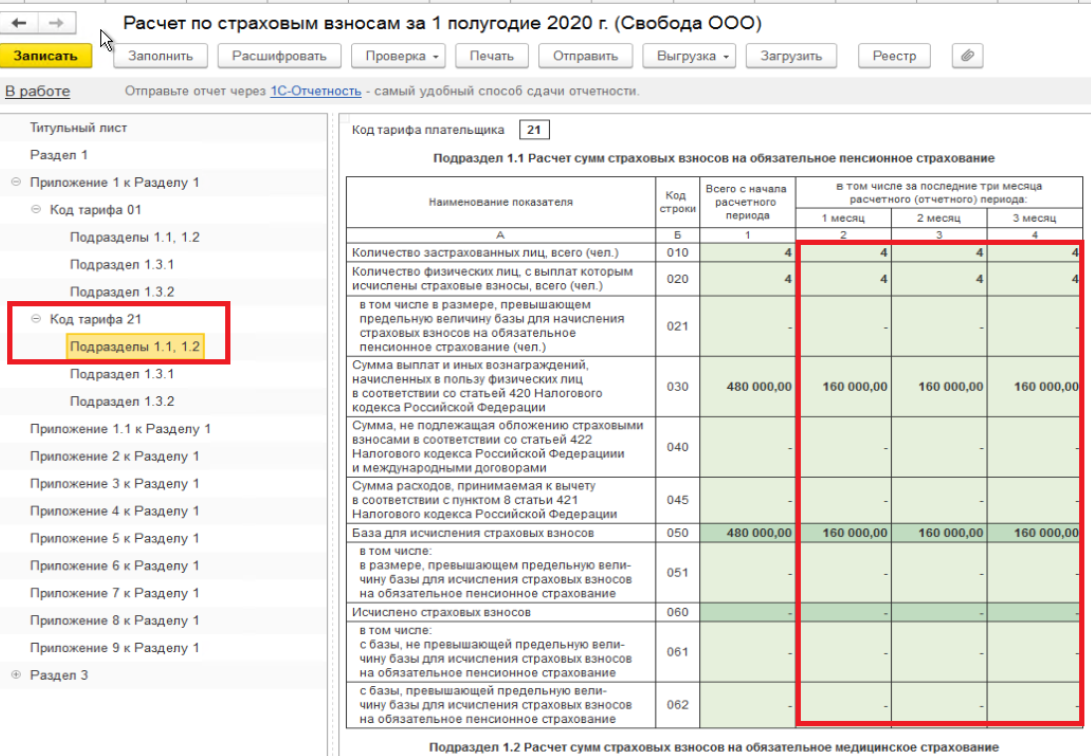Open Приложение 8 к Разделу 1
This screenshot has height=756, width=1091.
click(114, 620)
